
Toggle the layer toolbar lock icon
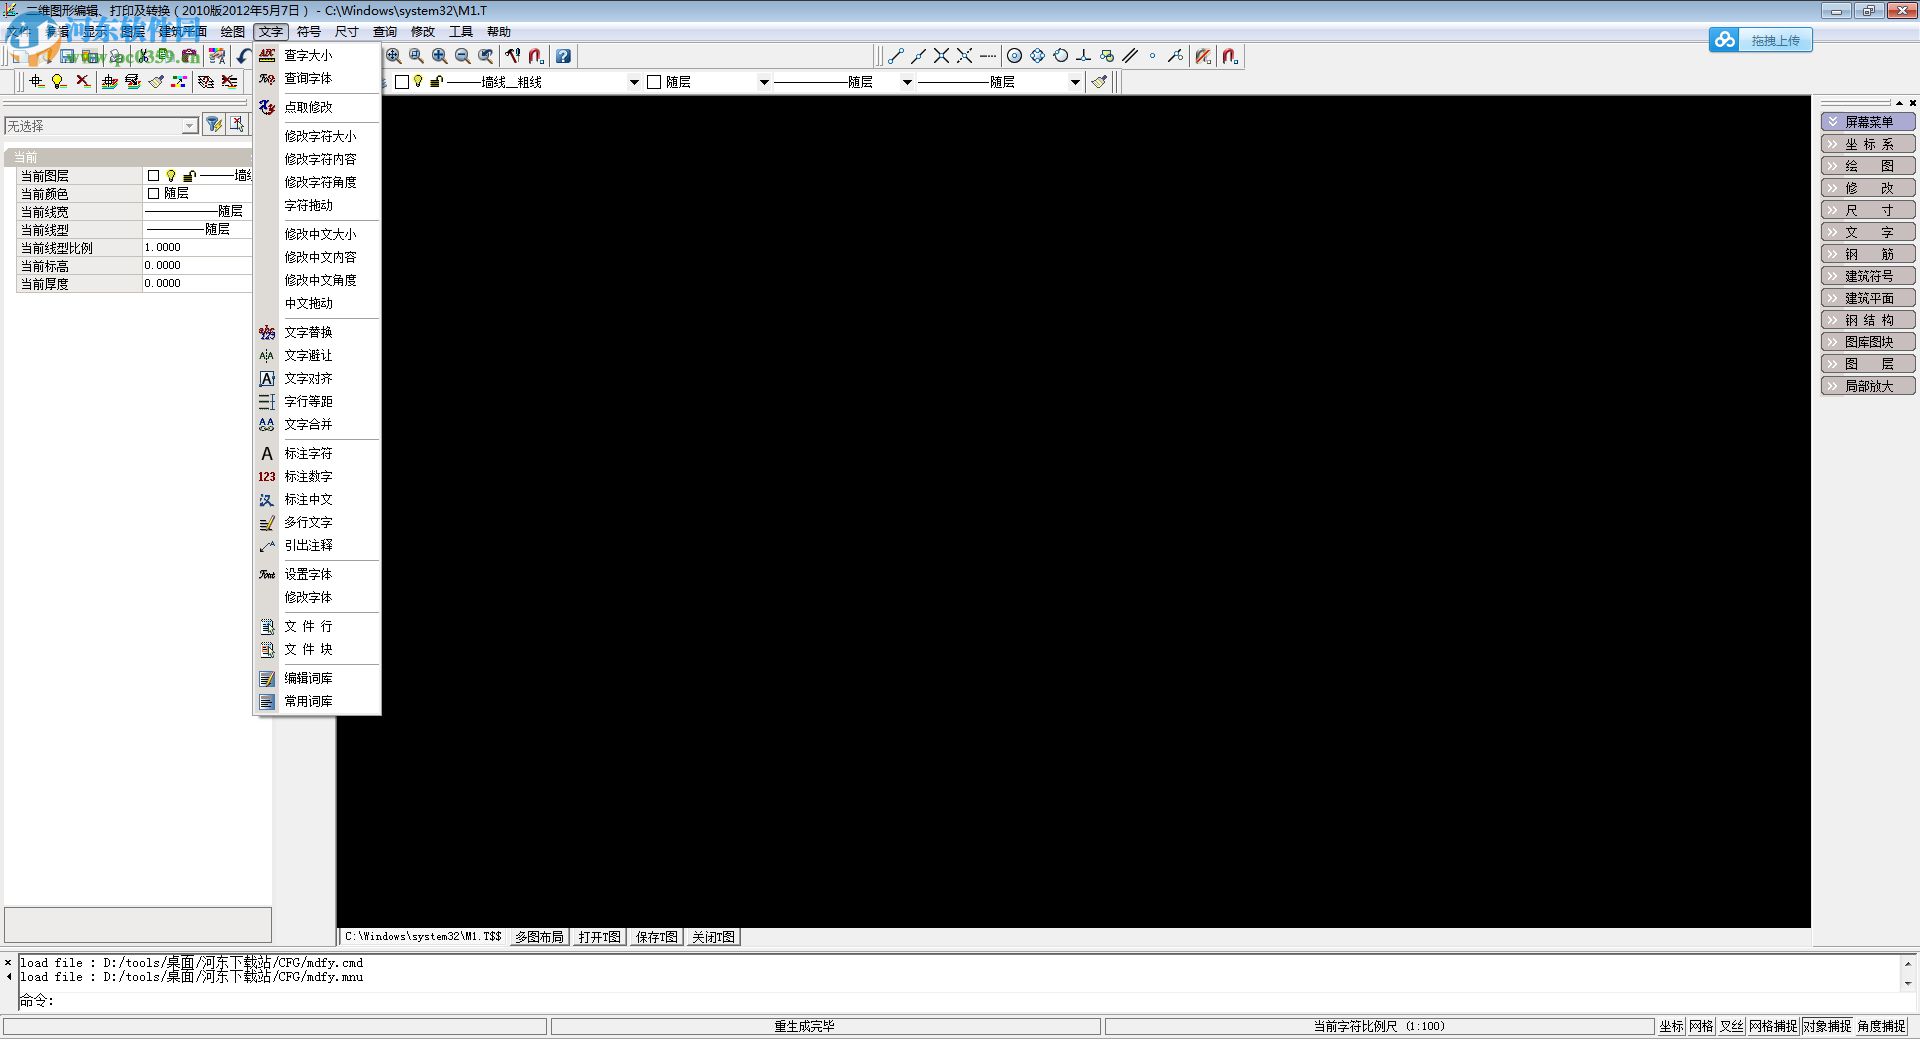[436, 82]
